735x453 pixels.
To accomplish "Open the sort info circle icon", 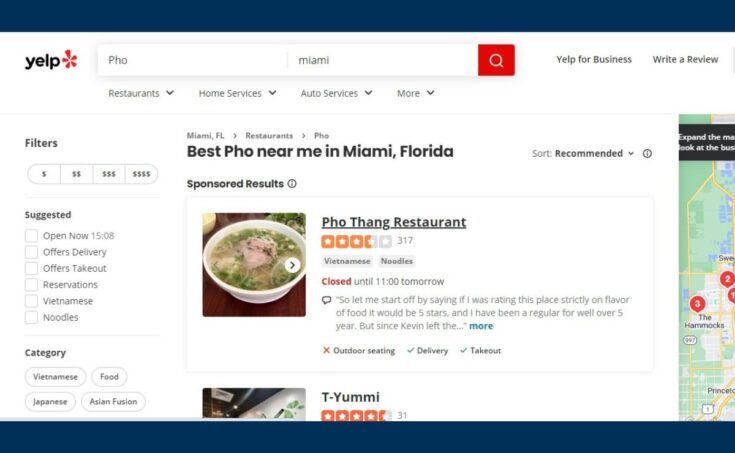I will coord(647,153).
